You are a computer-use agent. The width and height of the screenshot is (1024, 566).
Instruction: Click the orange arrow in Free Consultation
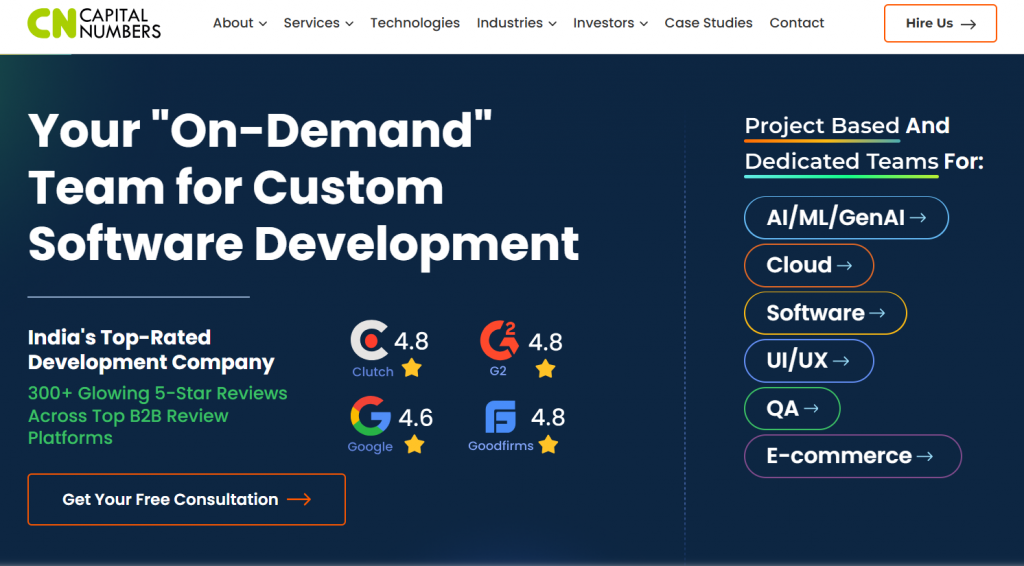click(x=299, y=499)
